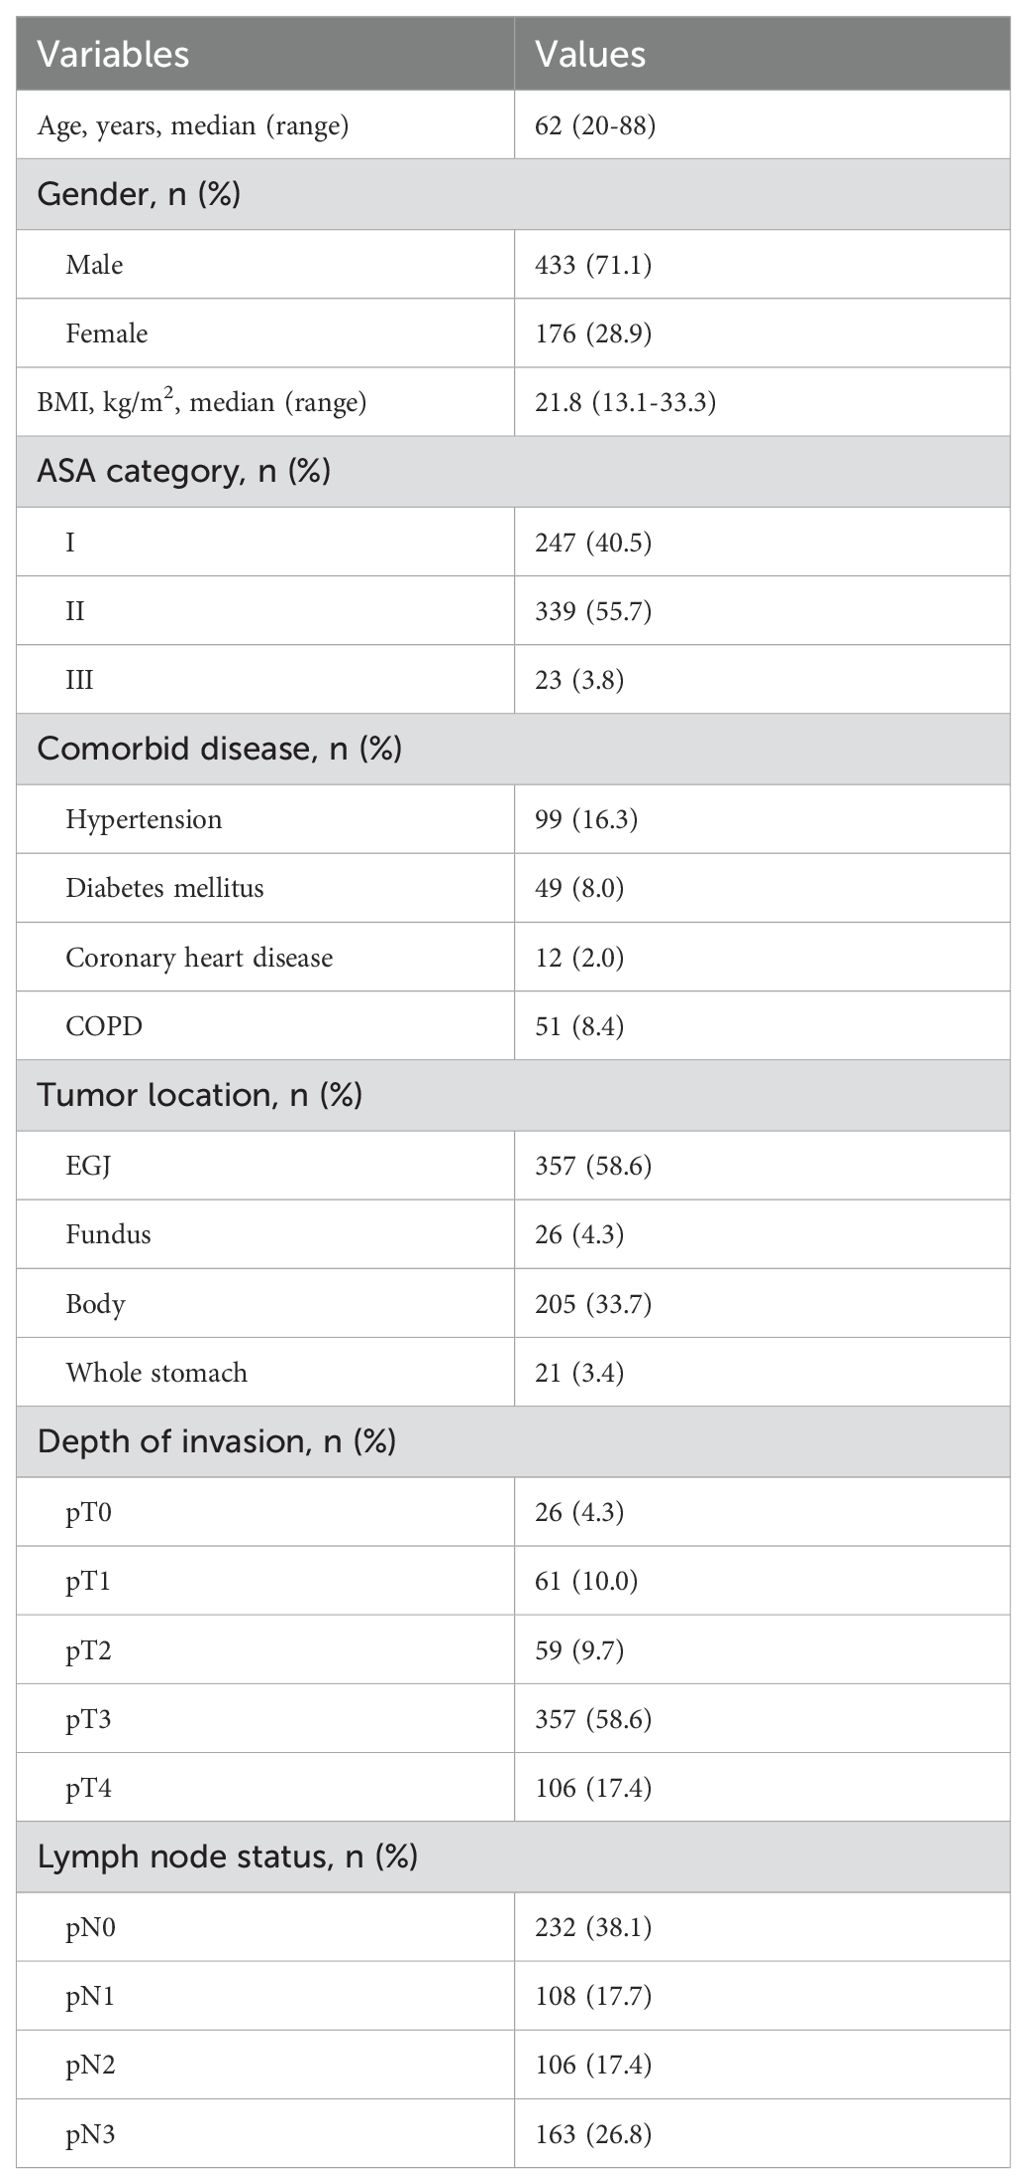
Task: Select the COPD value 51 (8.4)
Action: click(579, 1026)
